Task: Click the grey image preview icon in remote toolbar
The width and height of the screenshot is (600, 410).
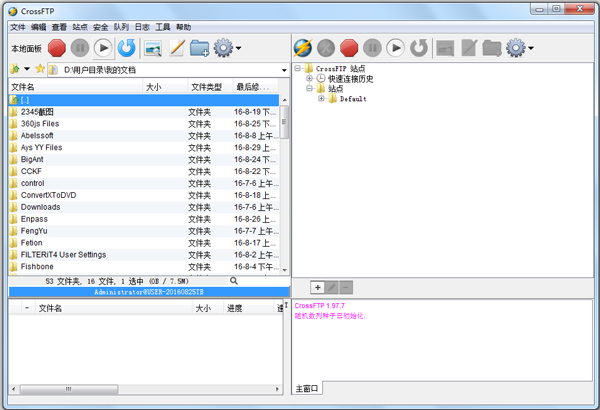Action: click(x=445, y=49)
